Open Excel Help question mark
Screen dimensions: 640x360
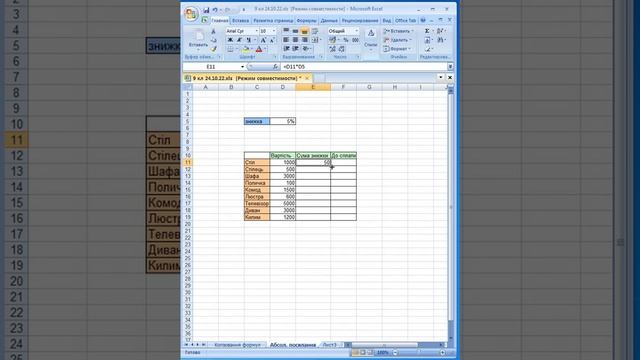coord(423,20)
